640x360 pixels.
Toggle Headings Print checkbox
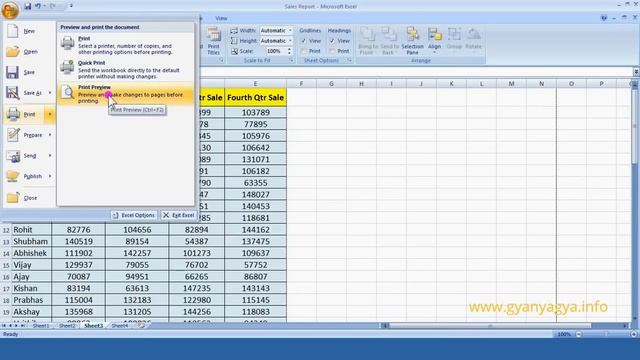click(332, 51)
